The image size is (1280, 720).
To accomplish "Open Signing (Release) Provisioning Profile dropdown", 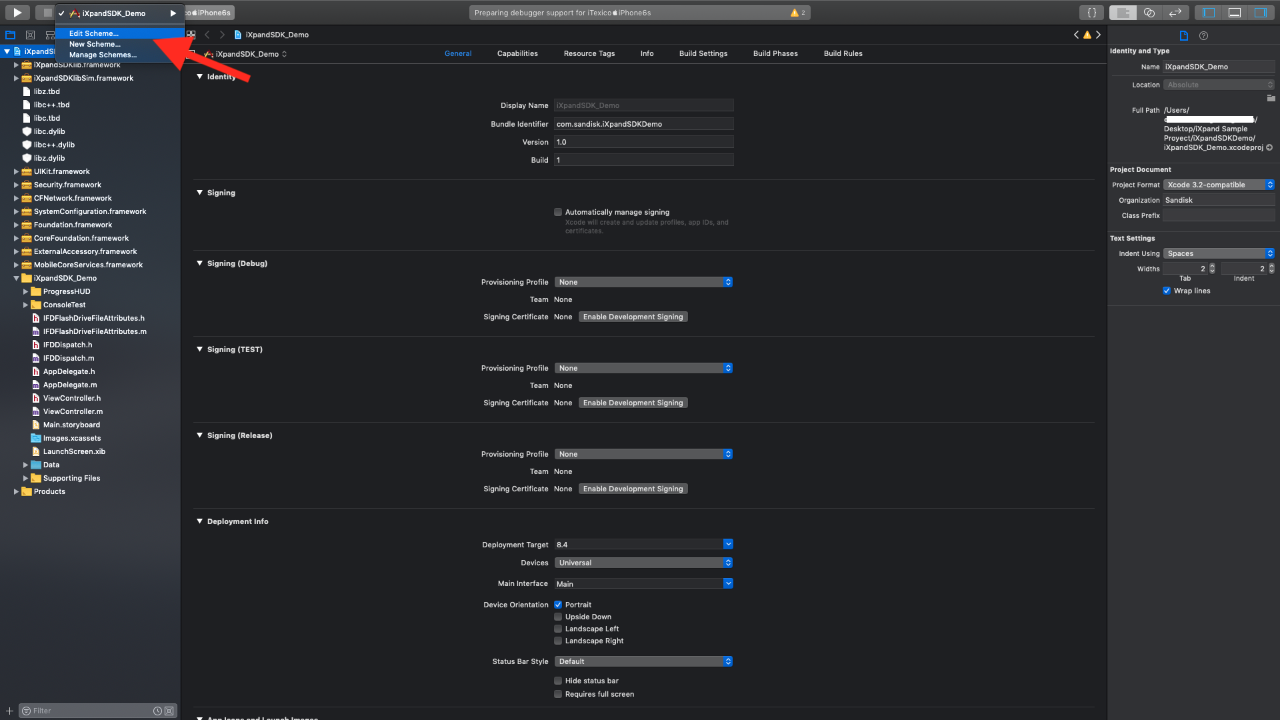I will tap(644, 454).
